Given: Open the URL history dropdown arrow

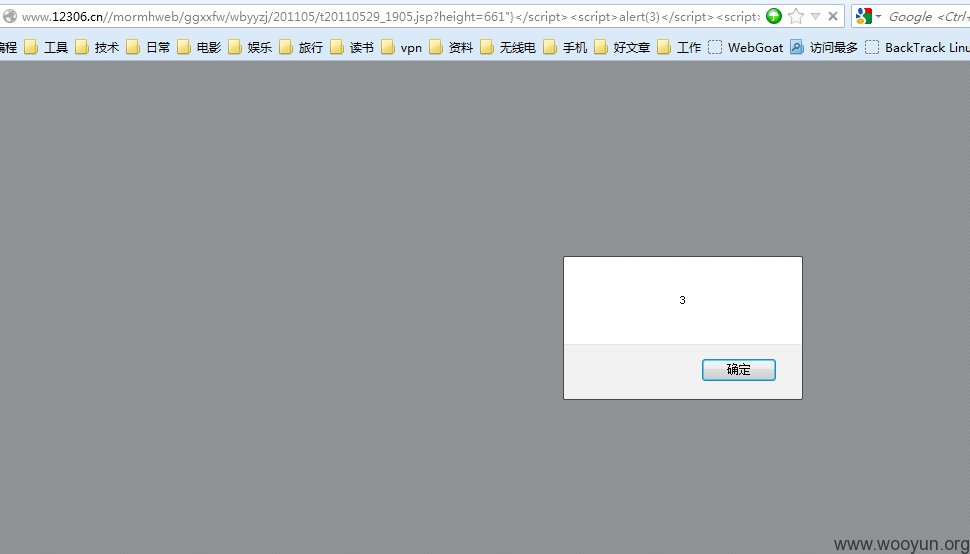Looking at the screenshot, I should [x=815, y=17].
